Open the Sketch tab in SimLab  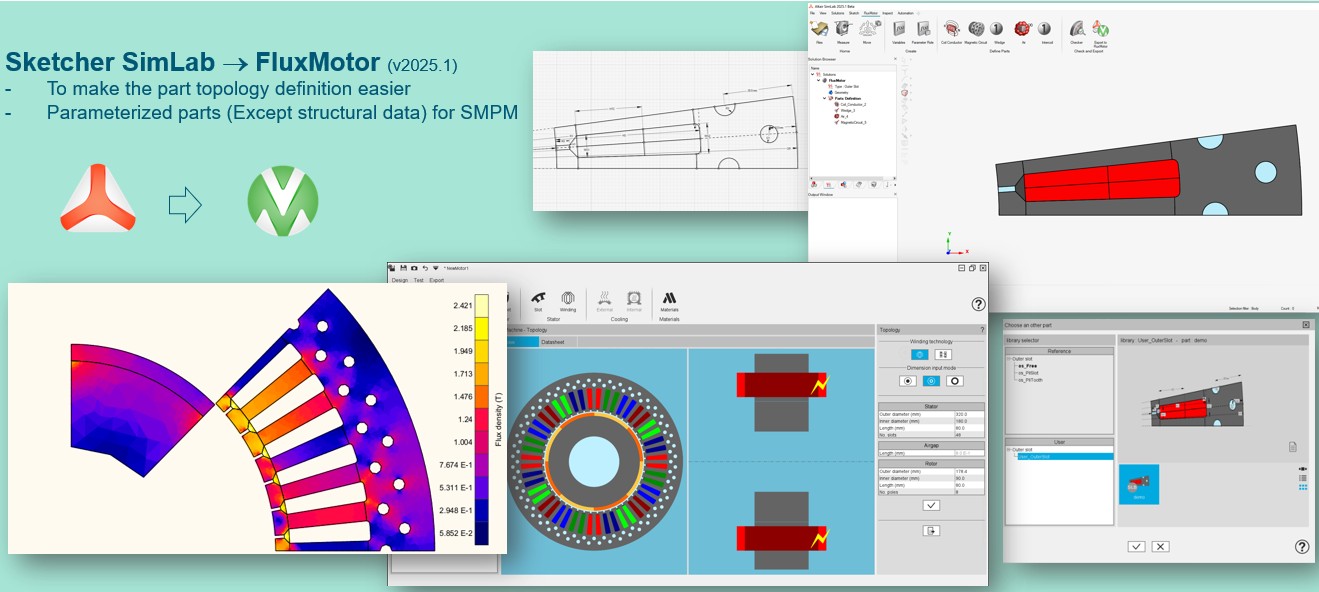point(854,13)
